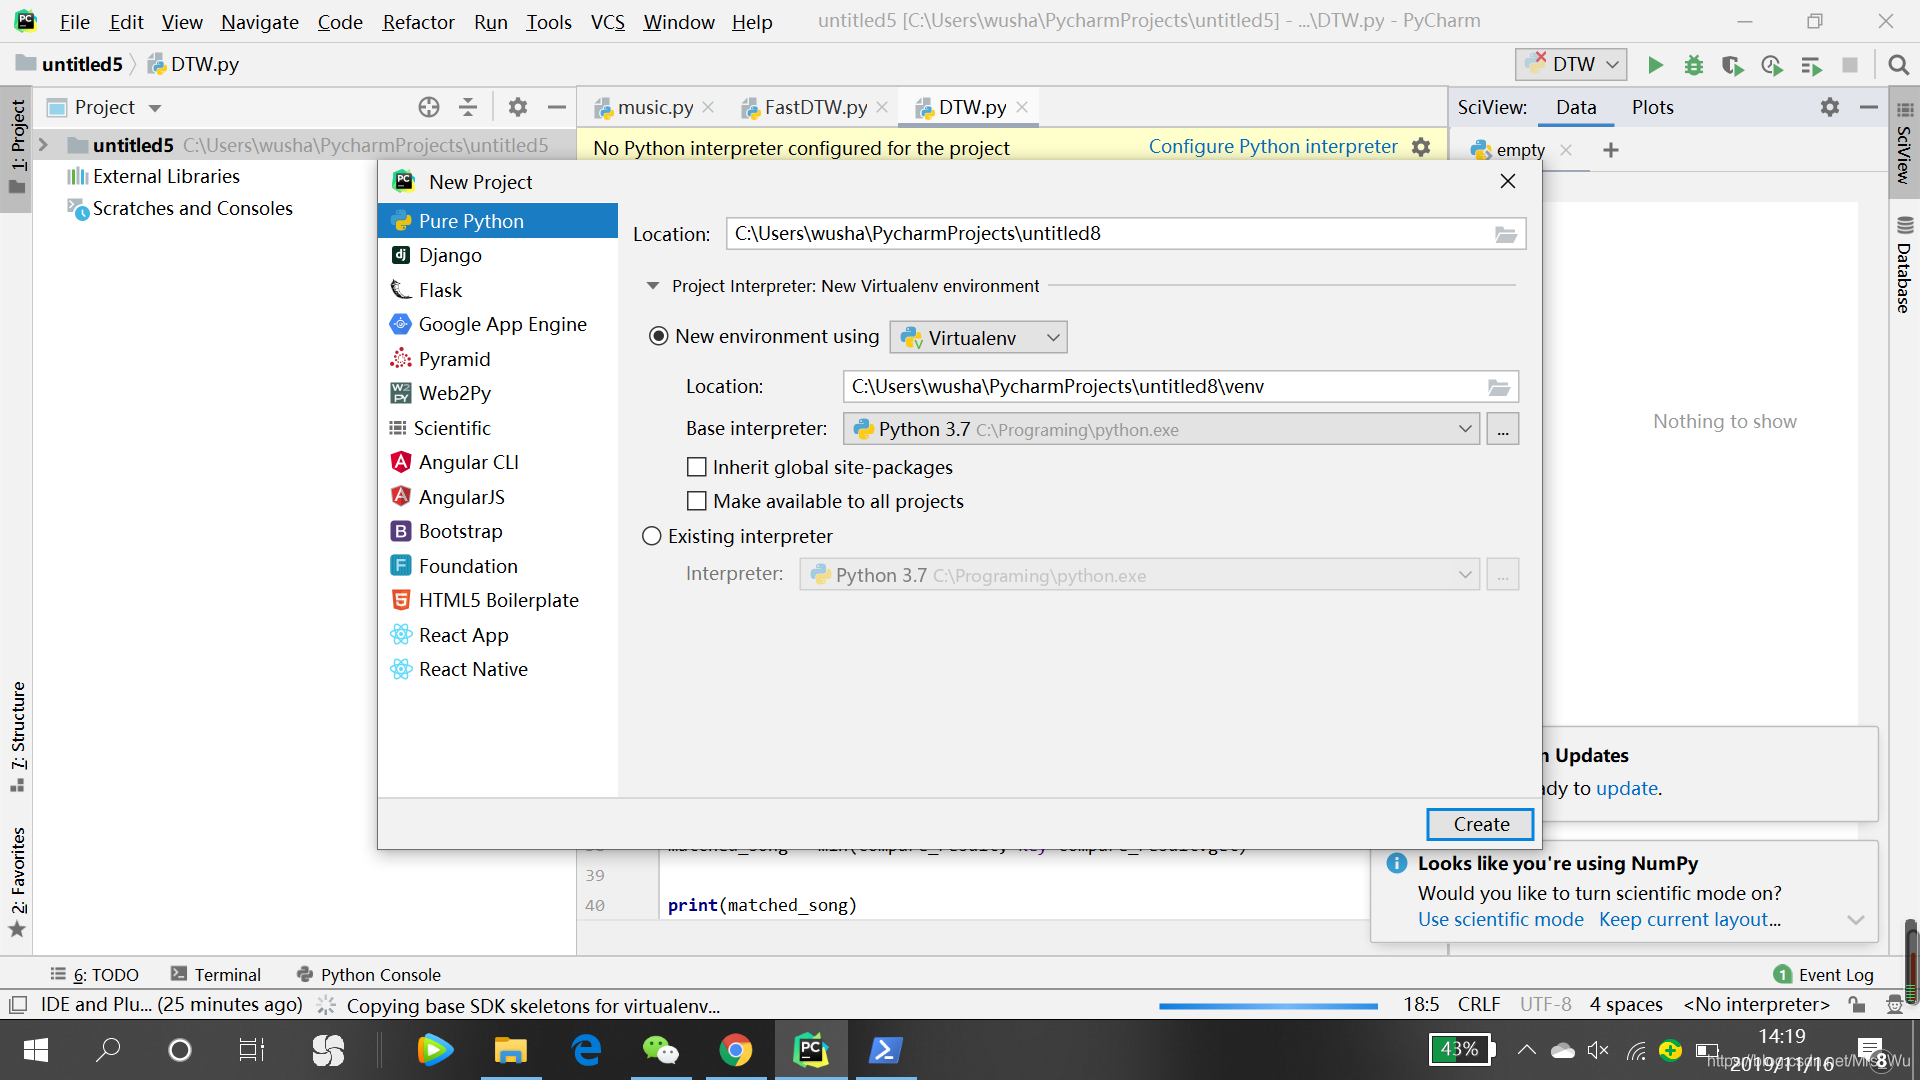Click the update link in notification

point(1626,788)
